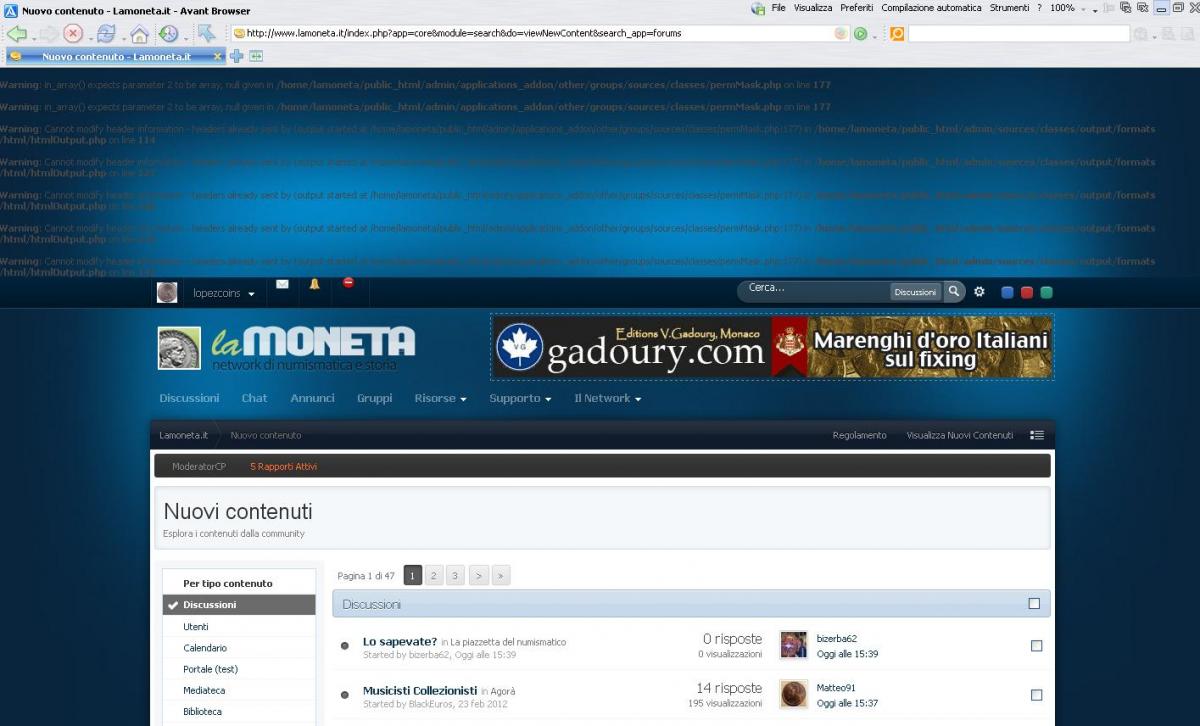The width and height of the screenshot is (1200, 726).
Task: Open the forum messages envelope icon
Action: [x=282, y=285]
